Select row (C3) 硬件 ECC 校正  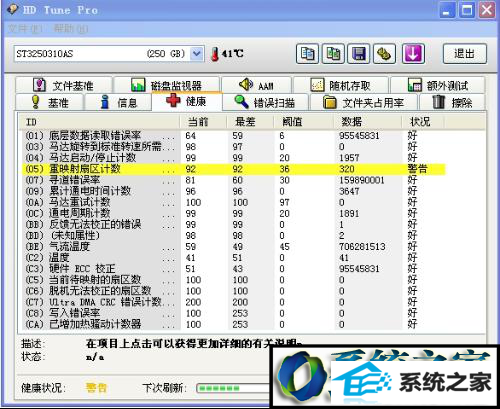233,269
